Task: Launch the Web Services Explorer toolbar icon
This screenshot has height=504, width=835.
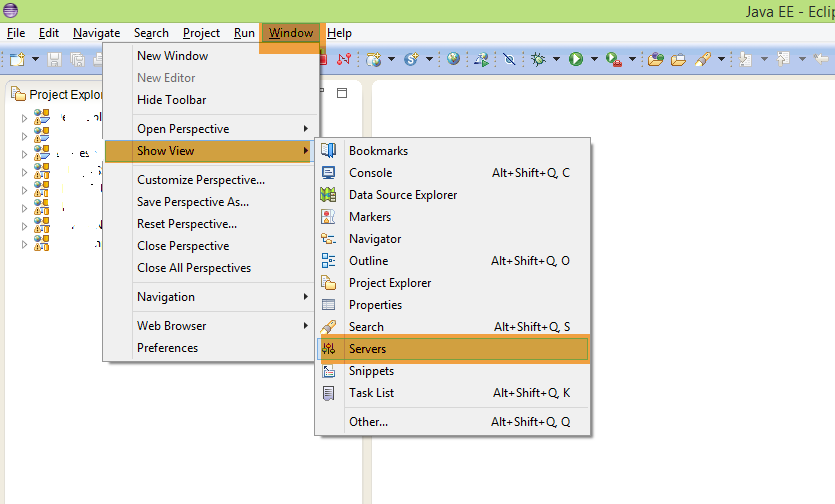Action: click(x=482, y=59)
